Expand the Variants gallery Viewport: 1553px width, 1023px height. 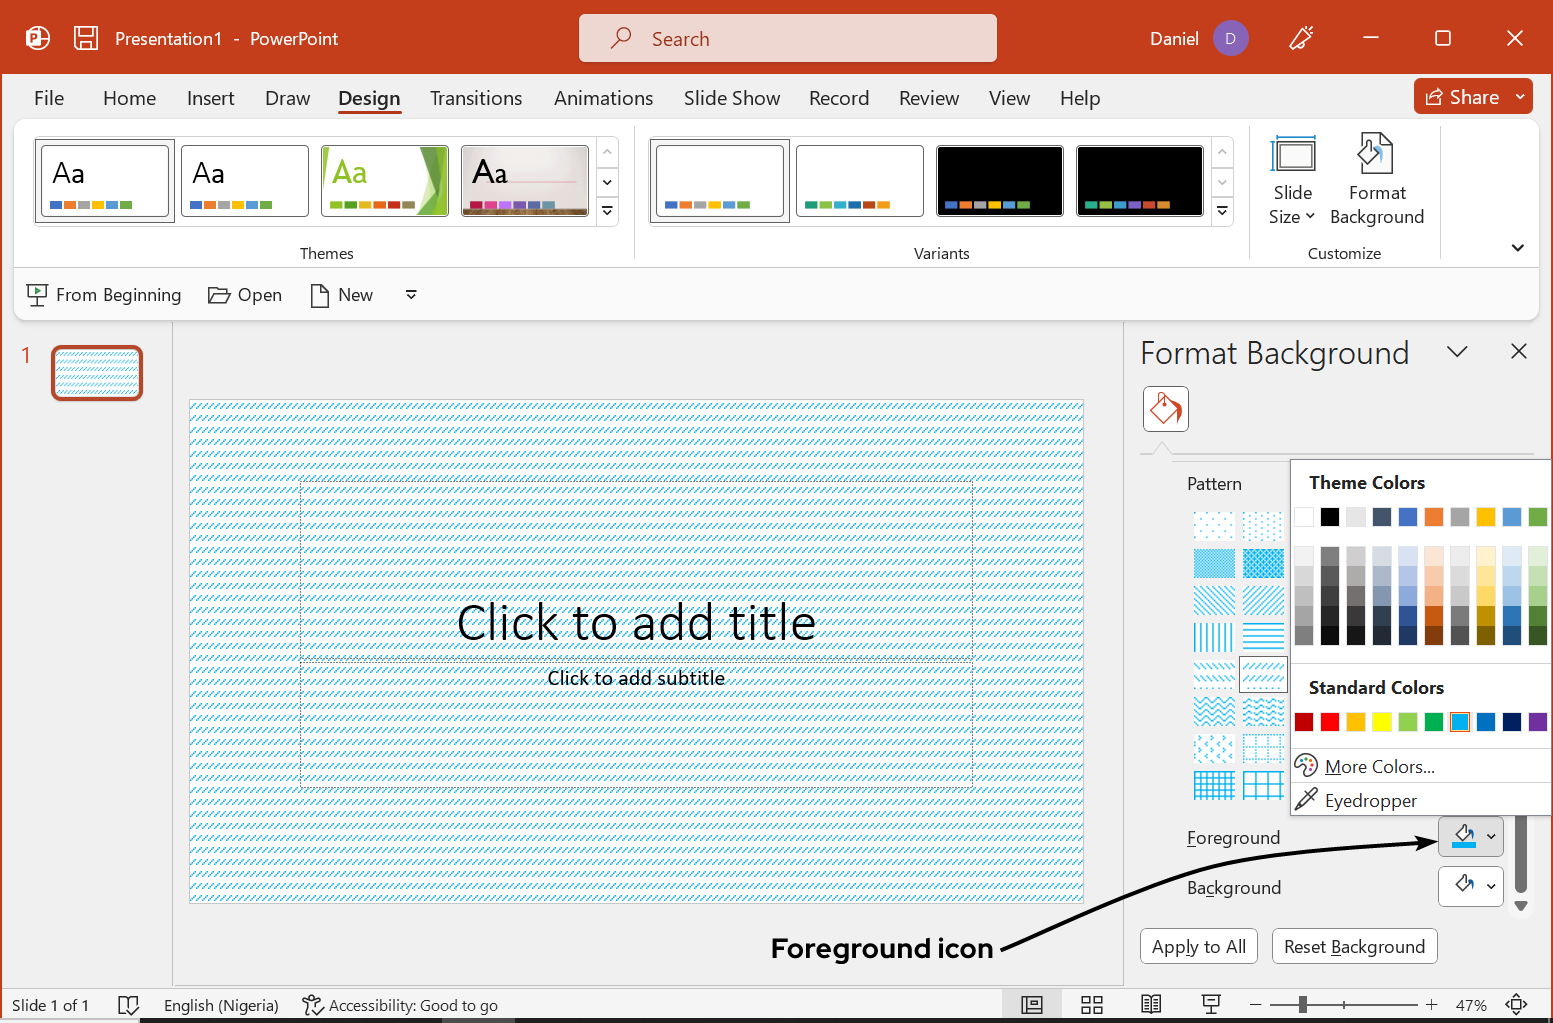pos(1222,211)
